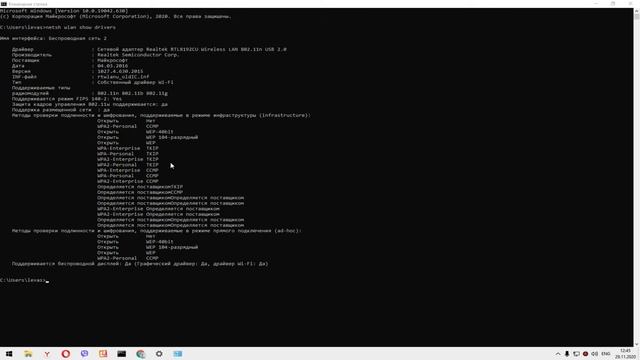Show hidden system tray icons
The width and height of the screenshot is (640, 360).
coord(558,354)
